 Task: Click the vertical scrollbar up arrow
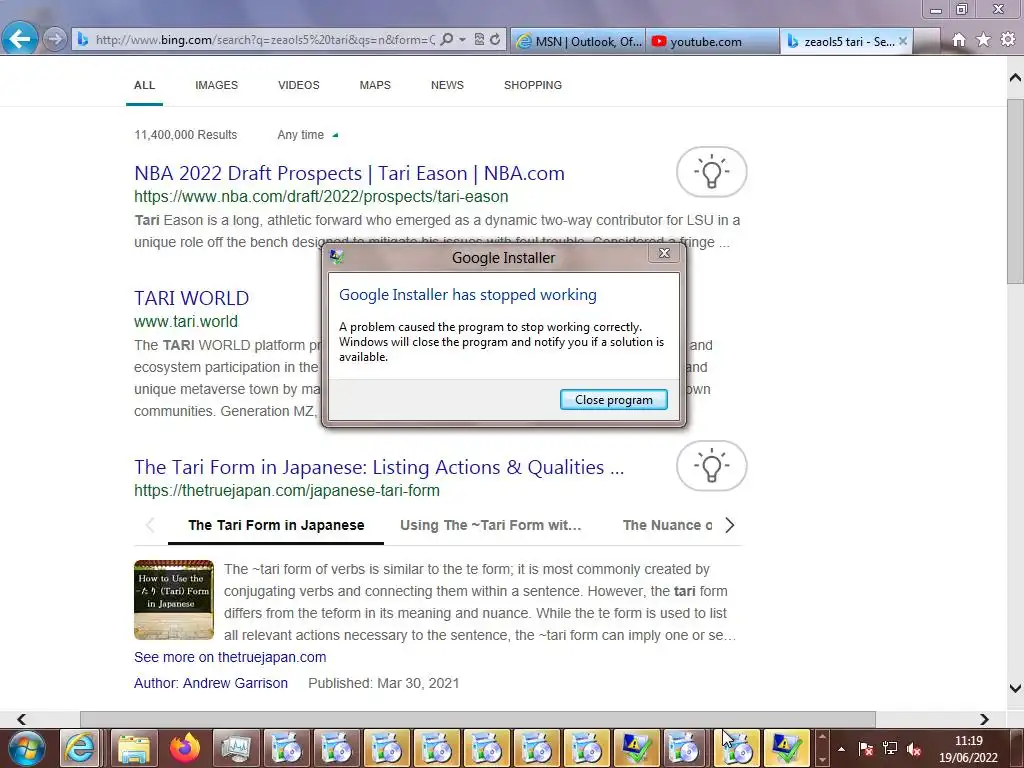pyautogui.click(x=1015, y=78)
